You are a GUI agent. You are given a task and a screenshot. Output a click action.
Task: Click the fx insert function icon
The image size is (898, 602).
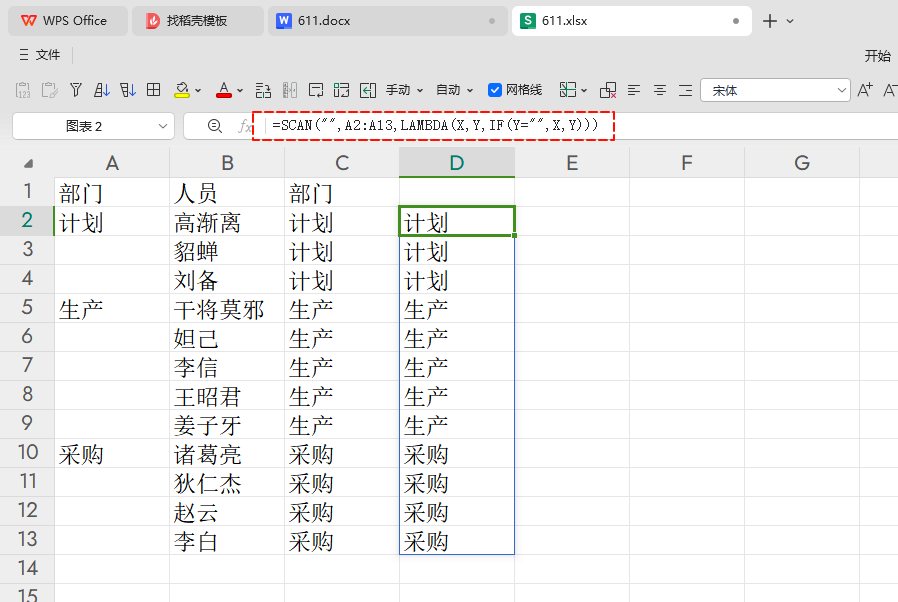[245, 126]
